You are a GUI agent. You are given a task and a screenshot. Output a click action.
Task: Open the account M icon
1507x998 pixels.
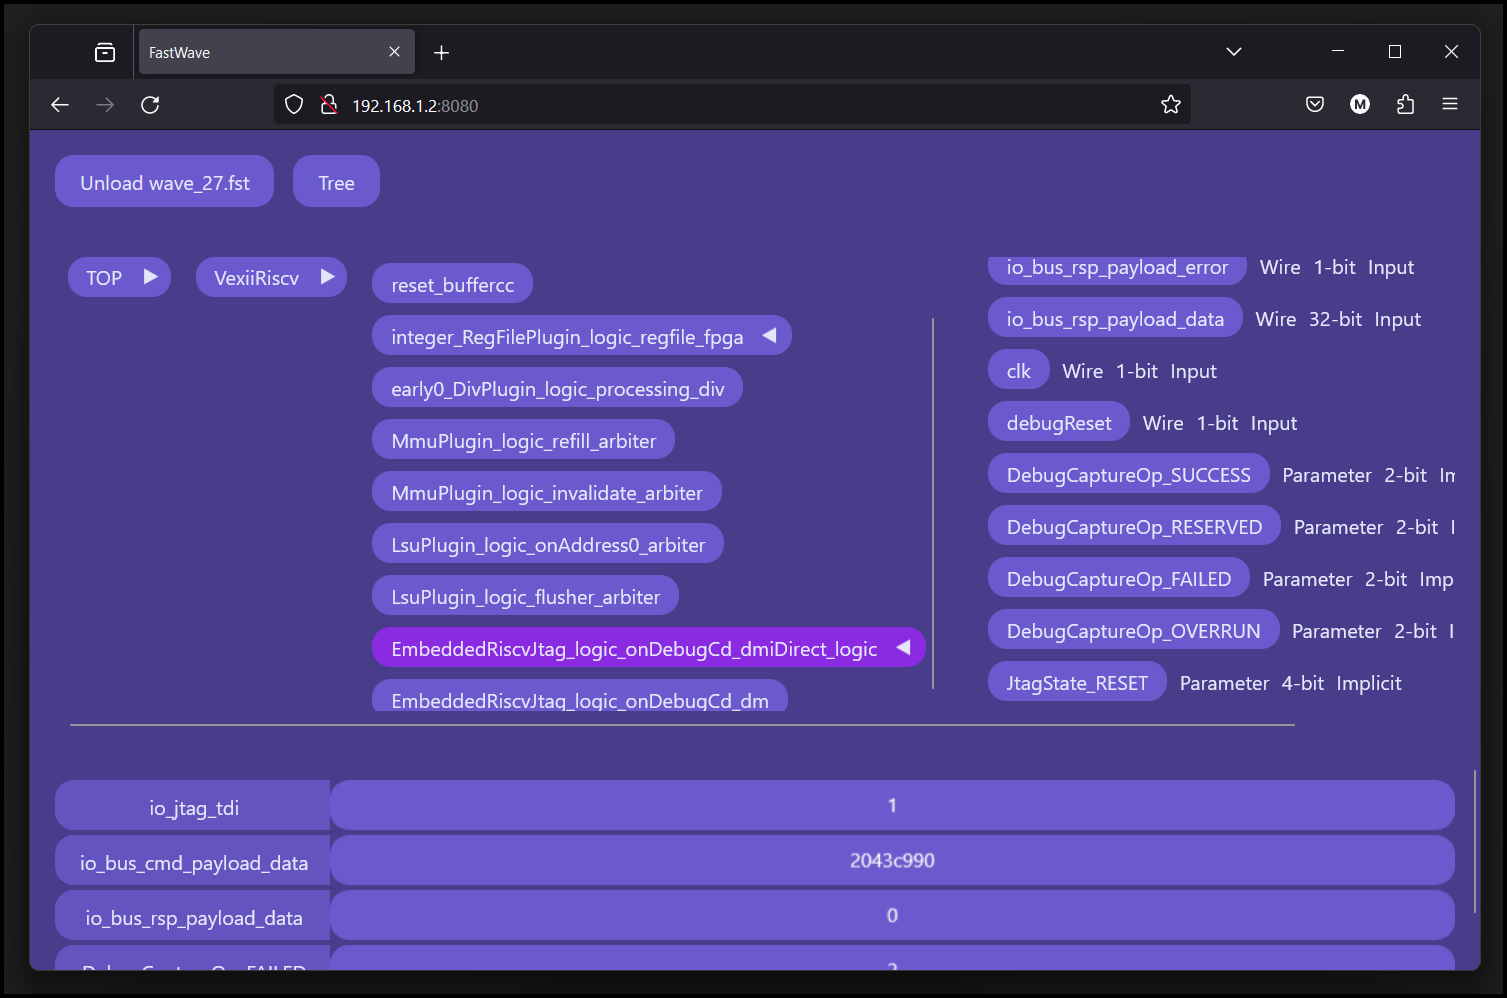[1360, 104]
